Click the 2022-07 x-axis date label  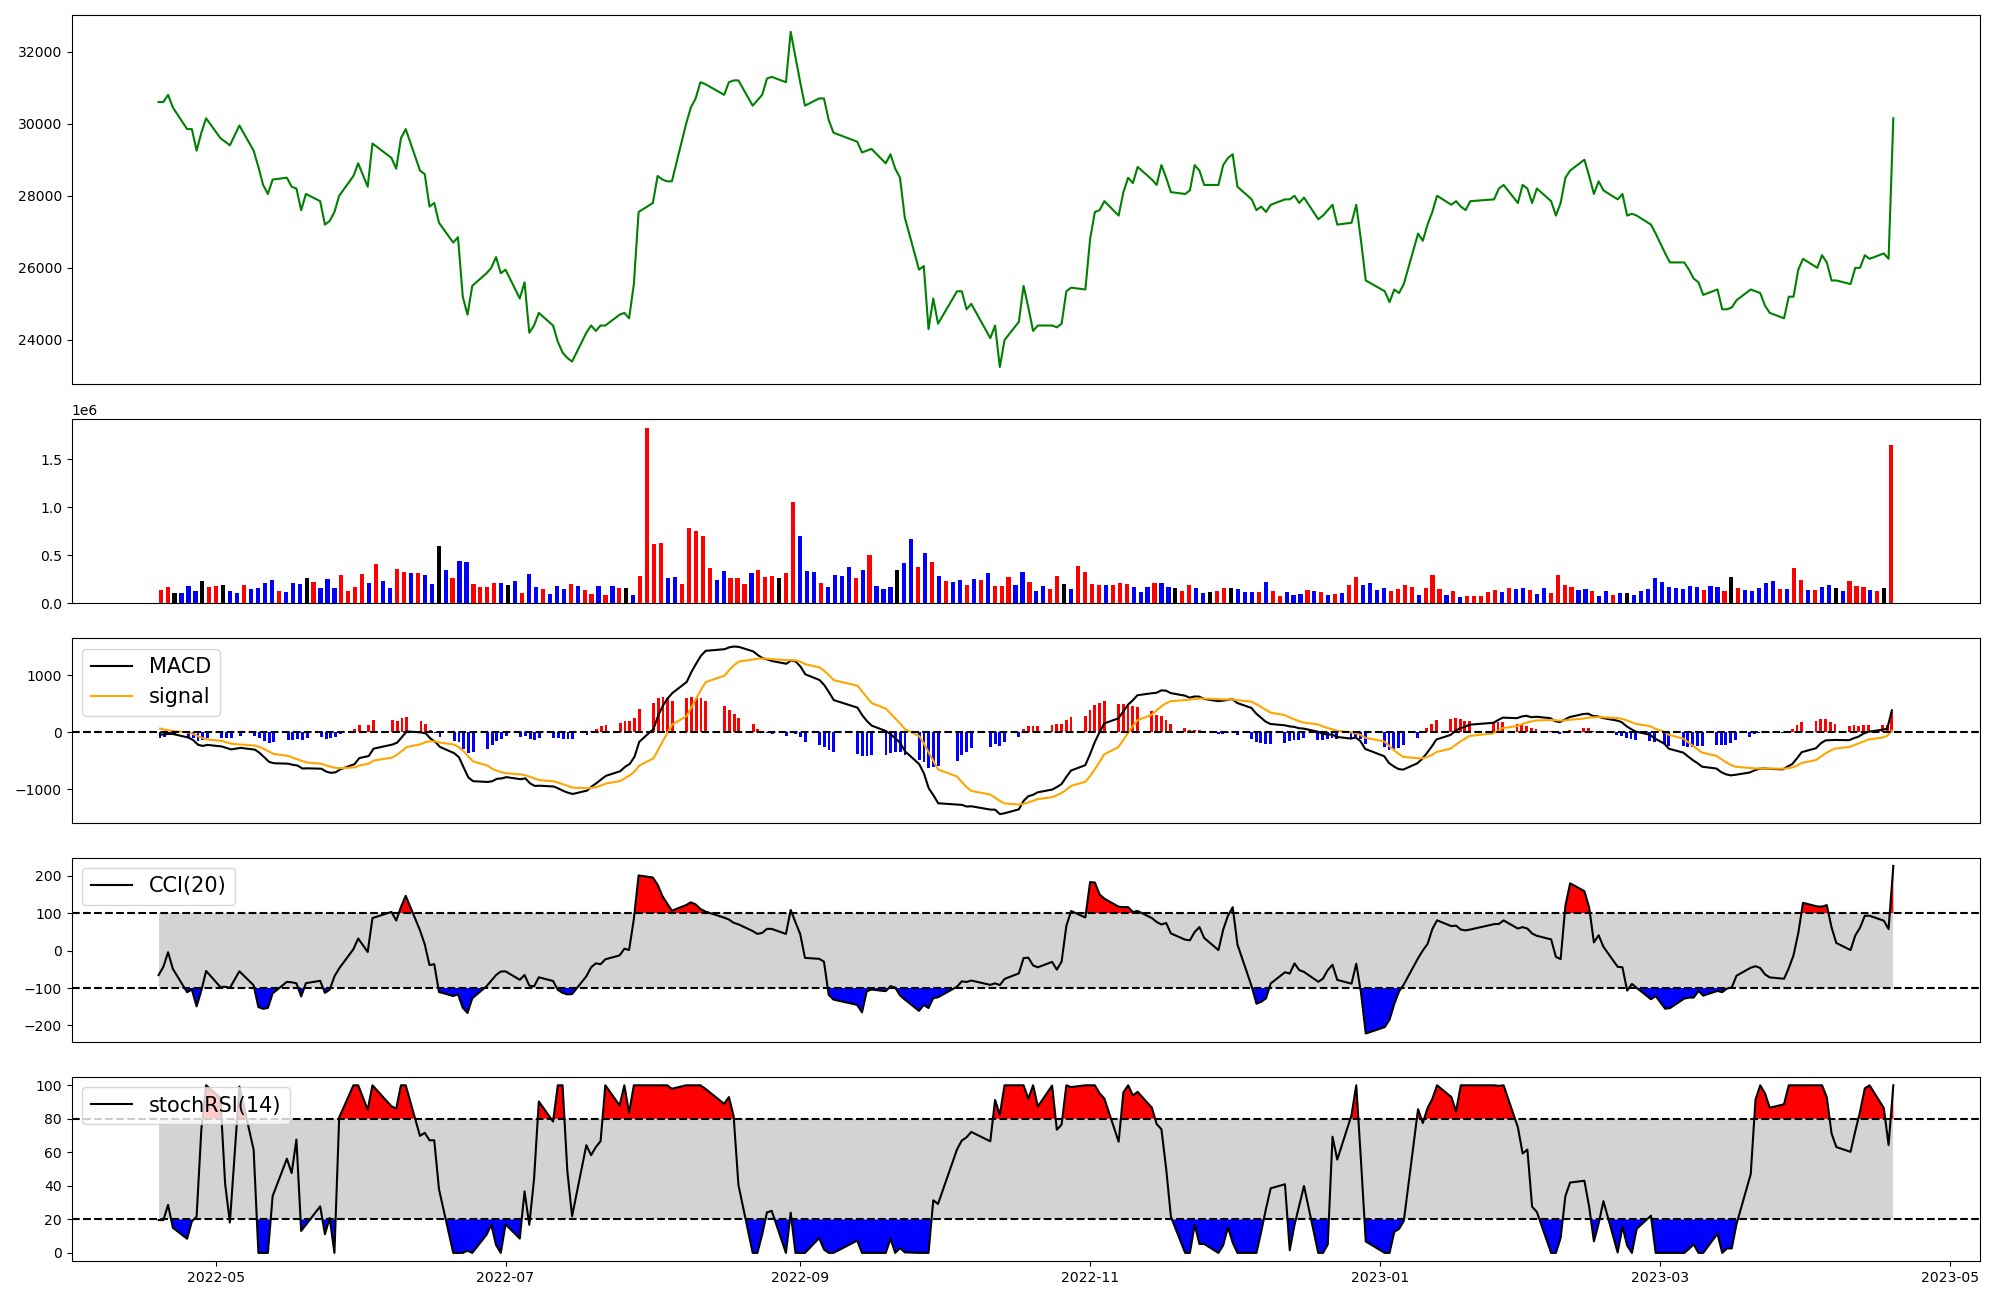[x=506, y=1277]
